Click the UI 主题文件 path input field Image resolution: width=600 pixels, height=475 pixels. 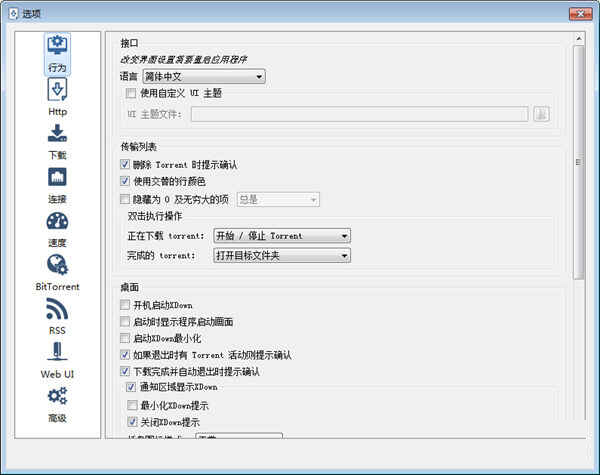[x=360, y=114]
